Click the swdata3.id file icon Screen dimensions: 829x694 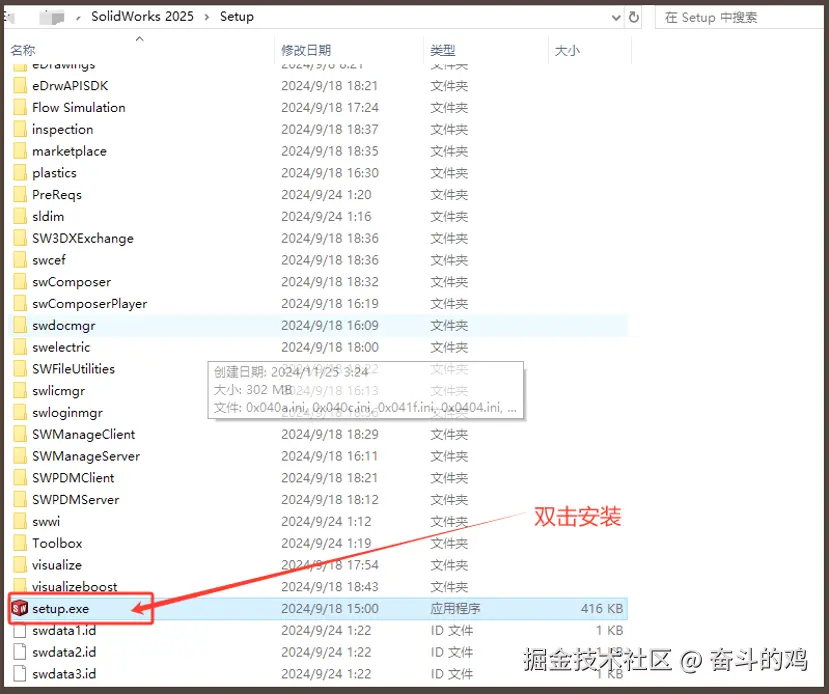pyautogui.click(x=20, y=673)
